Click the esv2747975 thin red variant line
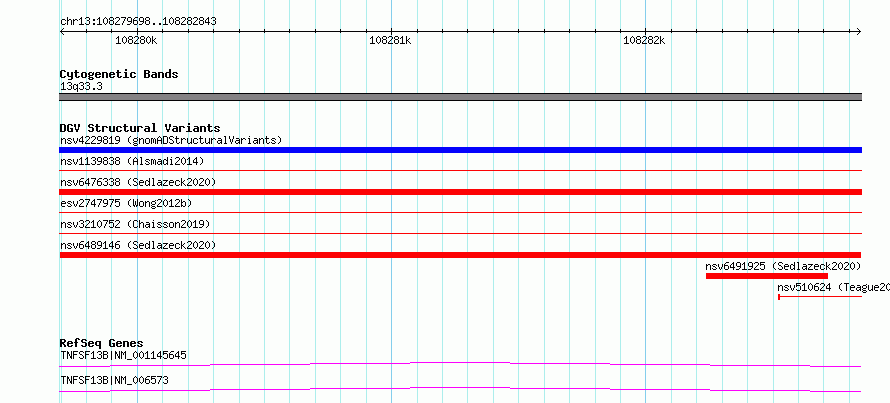This screenshot has height=403, width=890. pyautogui.click(x=460, y=212)
